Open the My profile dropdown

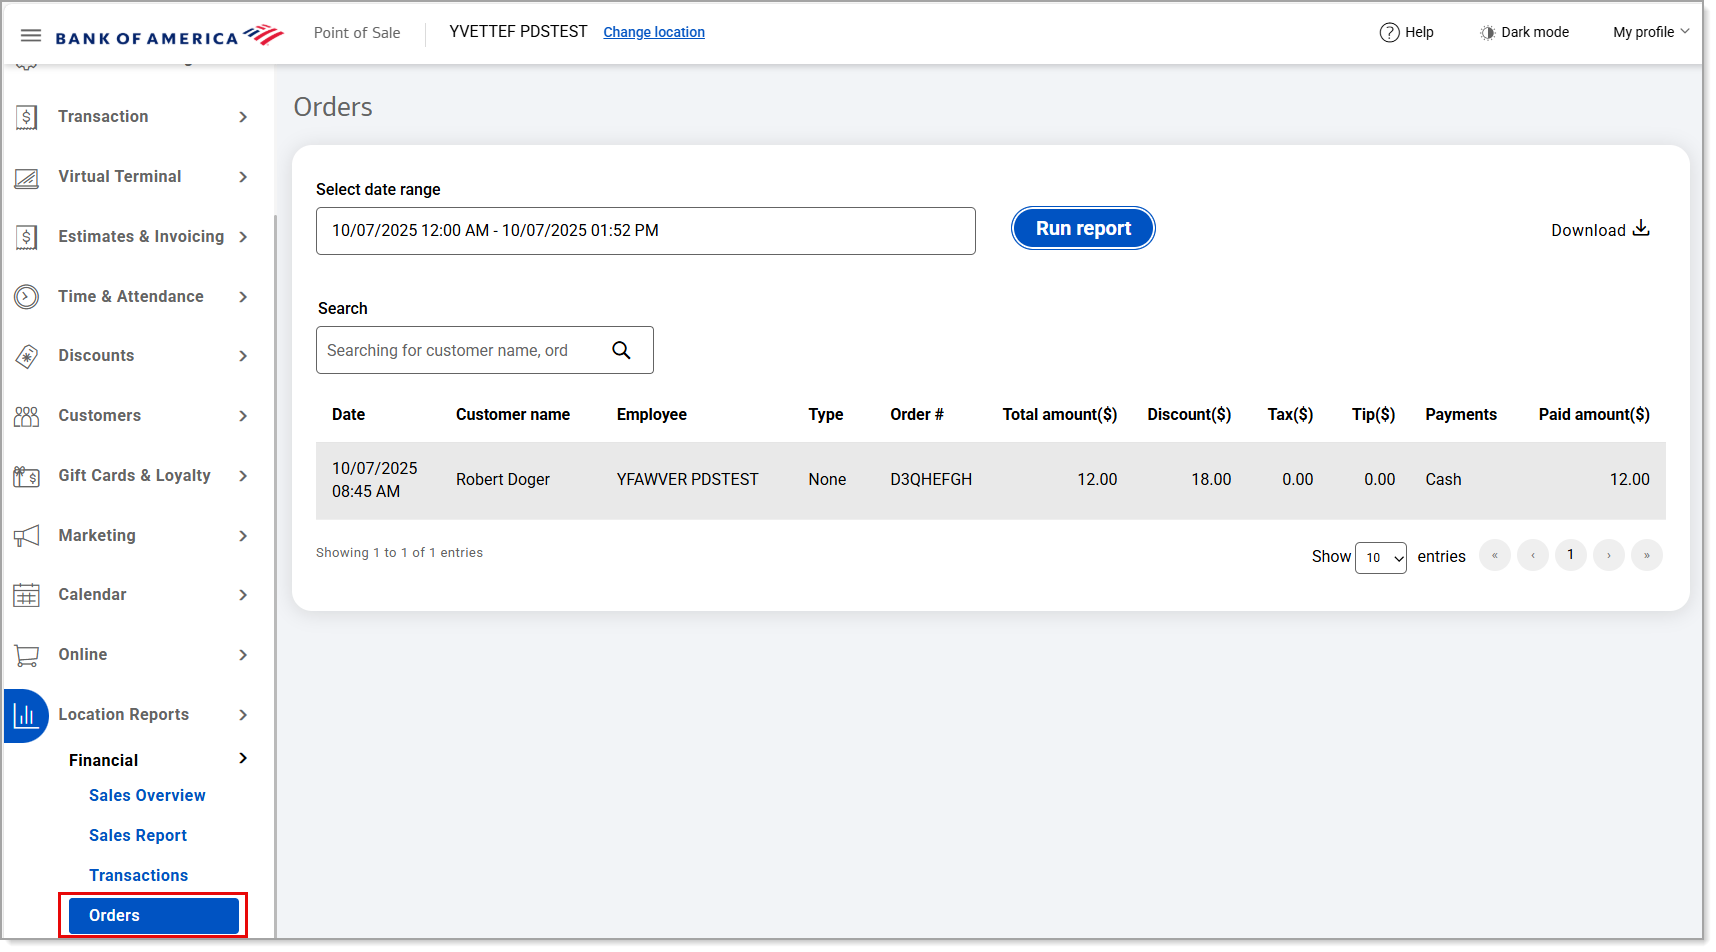point(1650,32)
